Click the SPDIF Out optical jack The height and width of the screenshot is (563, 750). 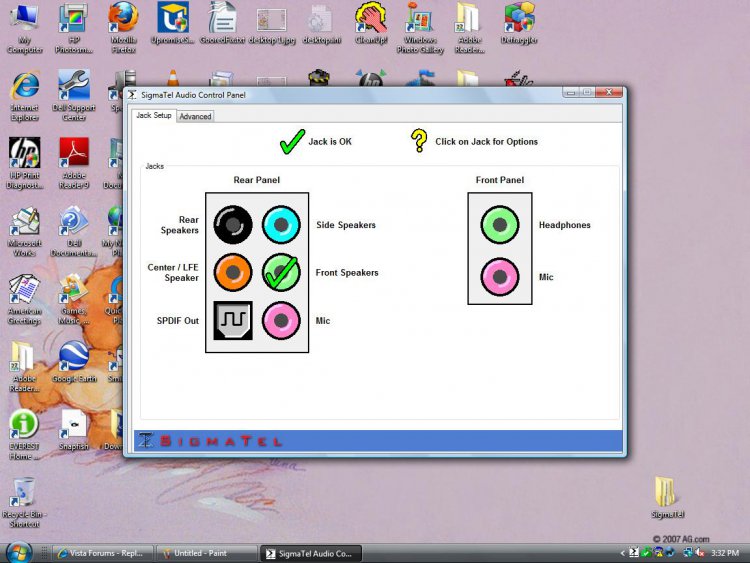[x=232, y=320]
